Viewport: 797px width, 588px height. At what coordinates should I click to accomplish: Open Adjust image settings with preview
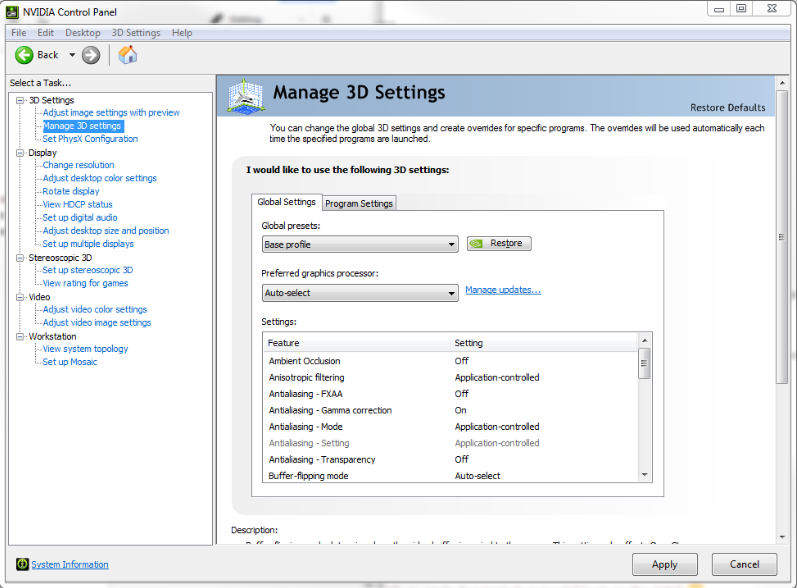point(111,112)
